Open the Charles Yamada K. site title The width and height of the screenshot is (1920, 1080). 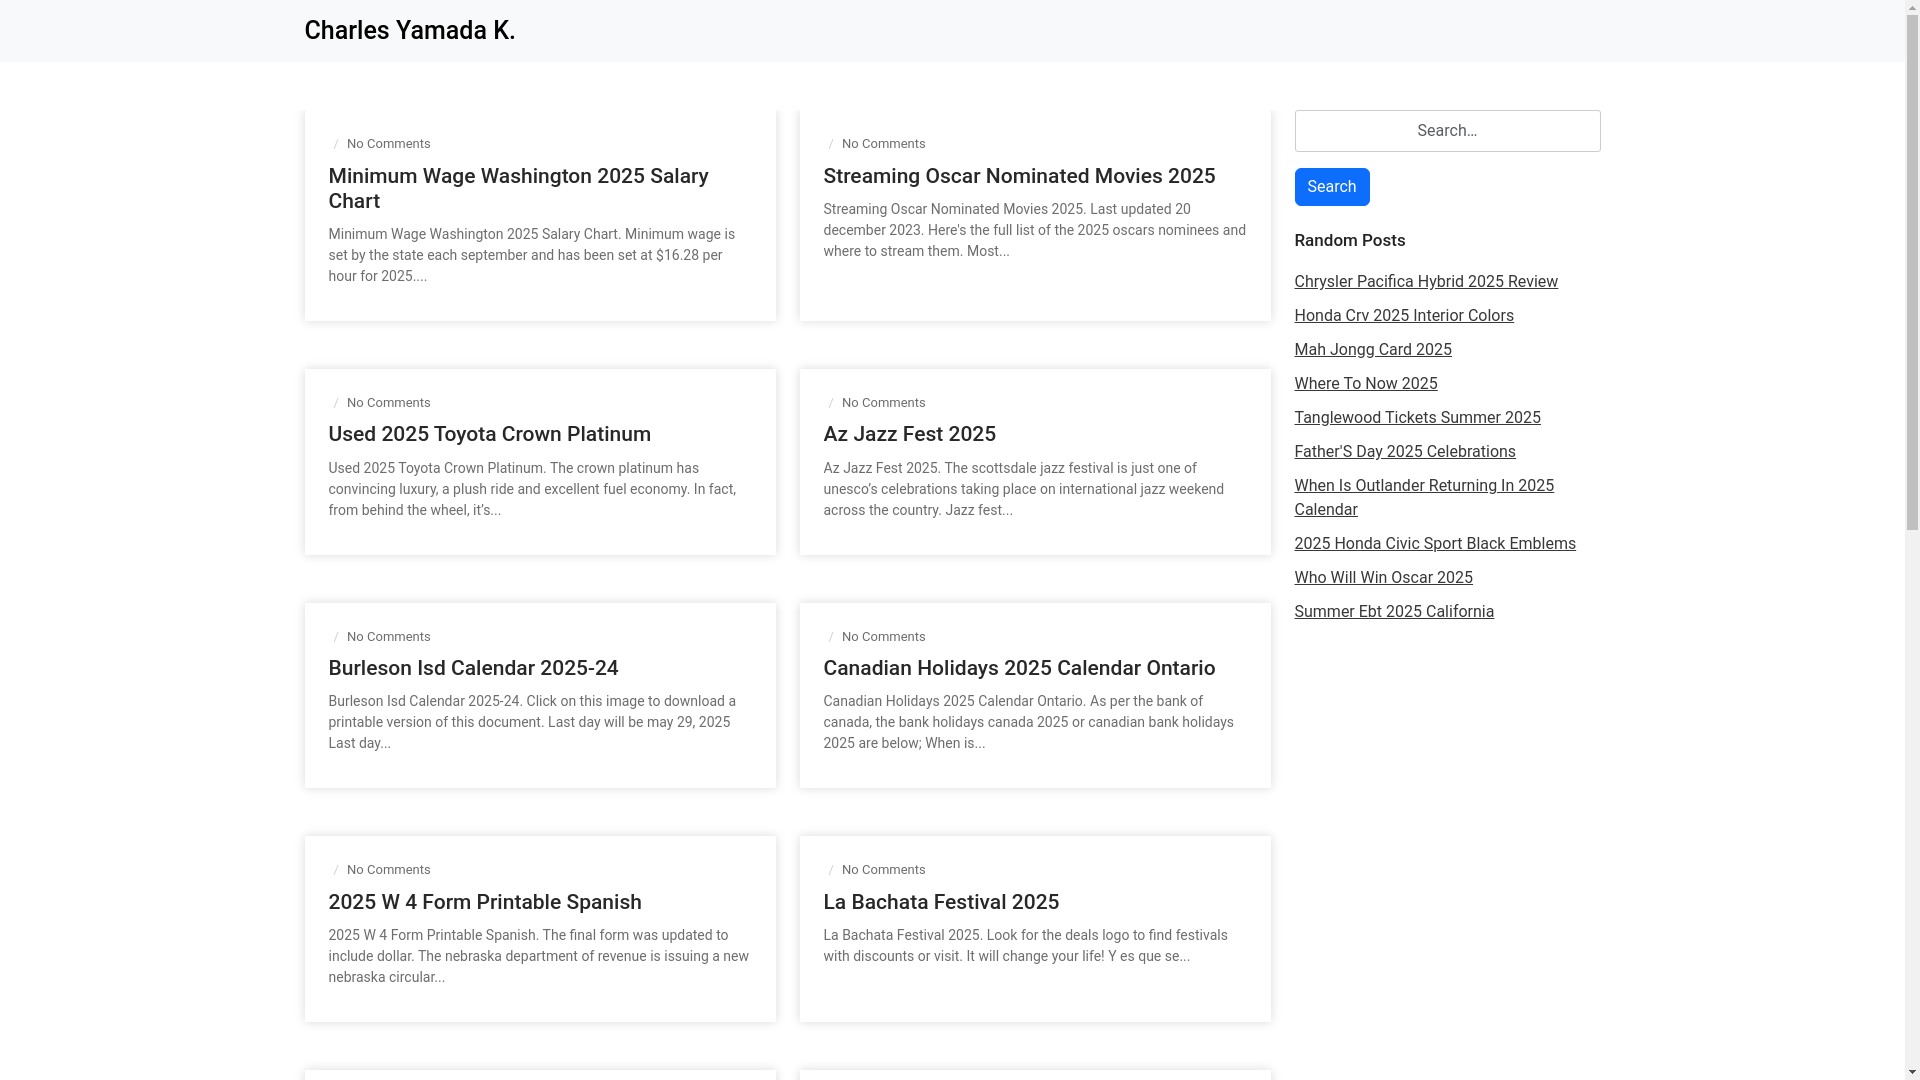(x=409, y=31)
